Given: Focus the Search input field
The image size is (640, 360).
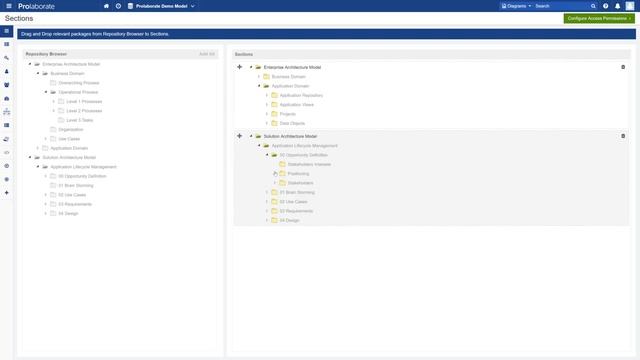Looking at the screenshot, I should [x=561, y=6].
